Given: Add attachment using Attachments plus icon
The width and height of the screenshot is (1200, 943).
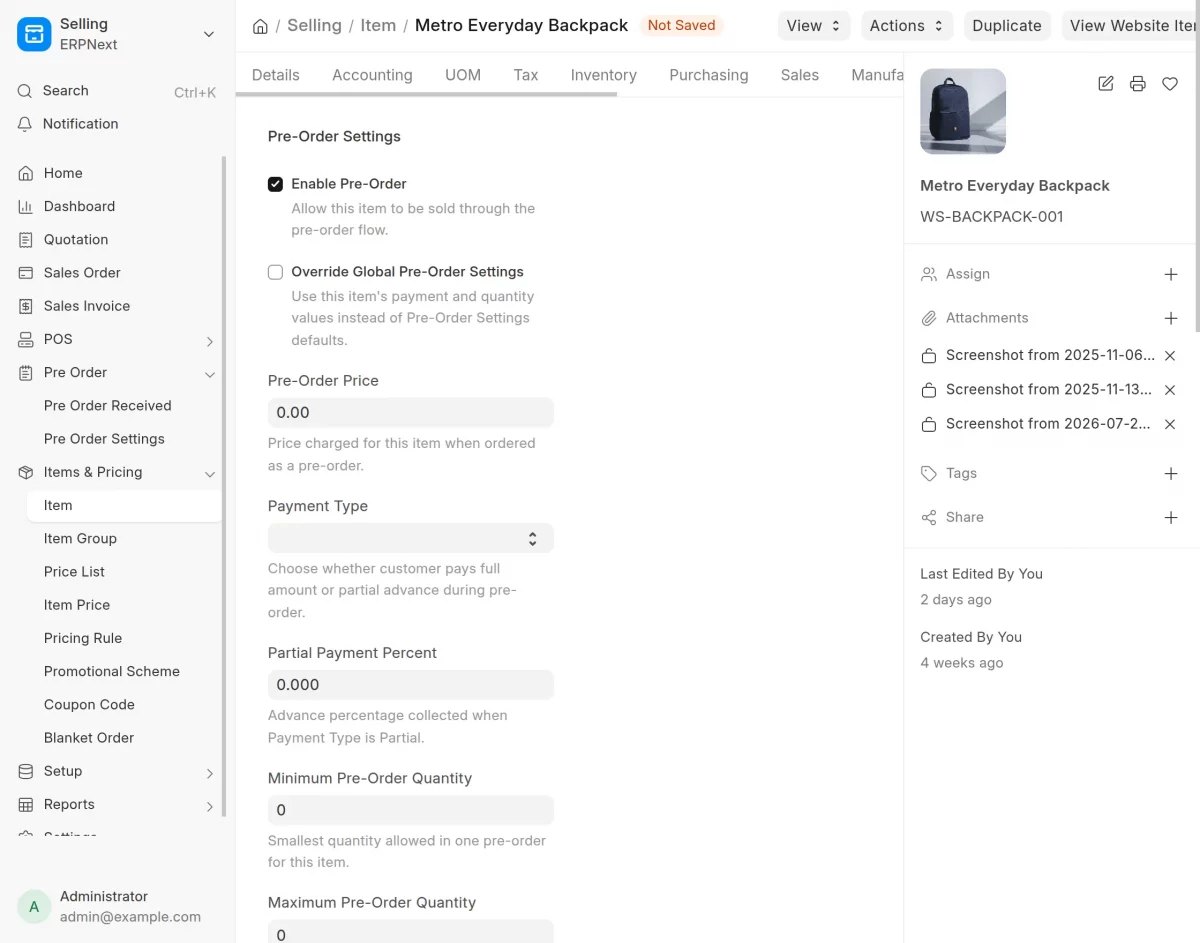Looking at the screenshot, I should click(x=1171, y=318).
